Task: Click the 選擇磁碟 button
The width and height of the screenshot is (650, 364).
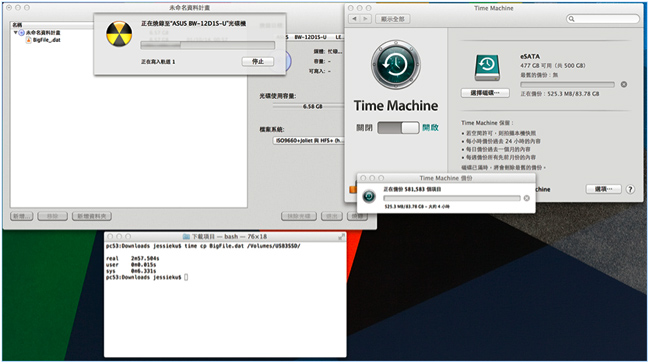Action: coord(485,93)
